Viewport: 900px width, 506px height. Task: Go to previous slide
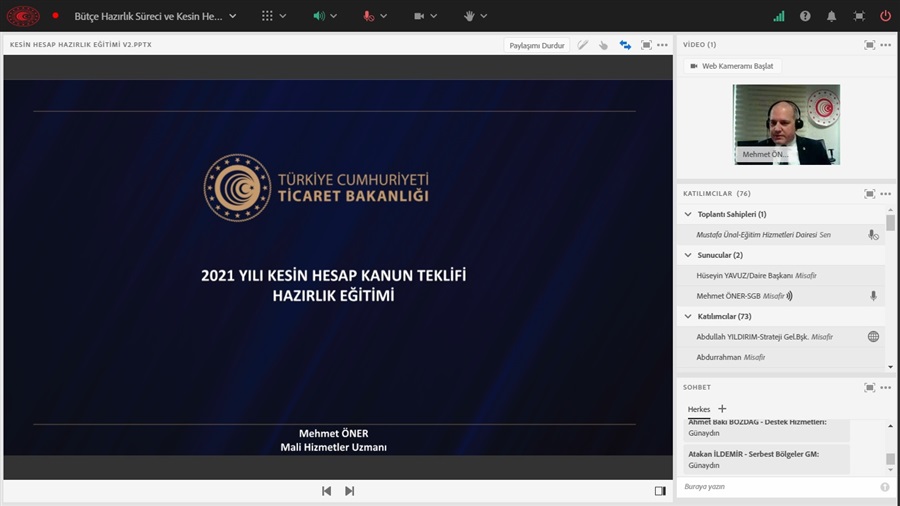point(327,491)
